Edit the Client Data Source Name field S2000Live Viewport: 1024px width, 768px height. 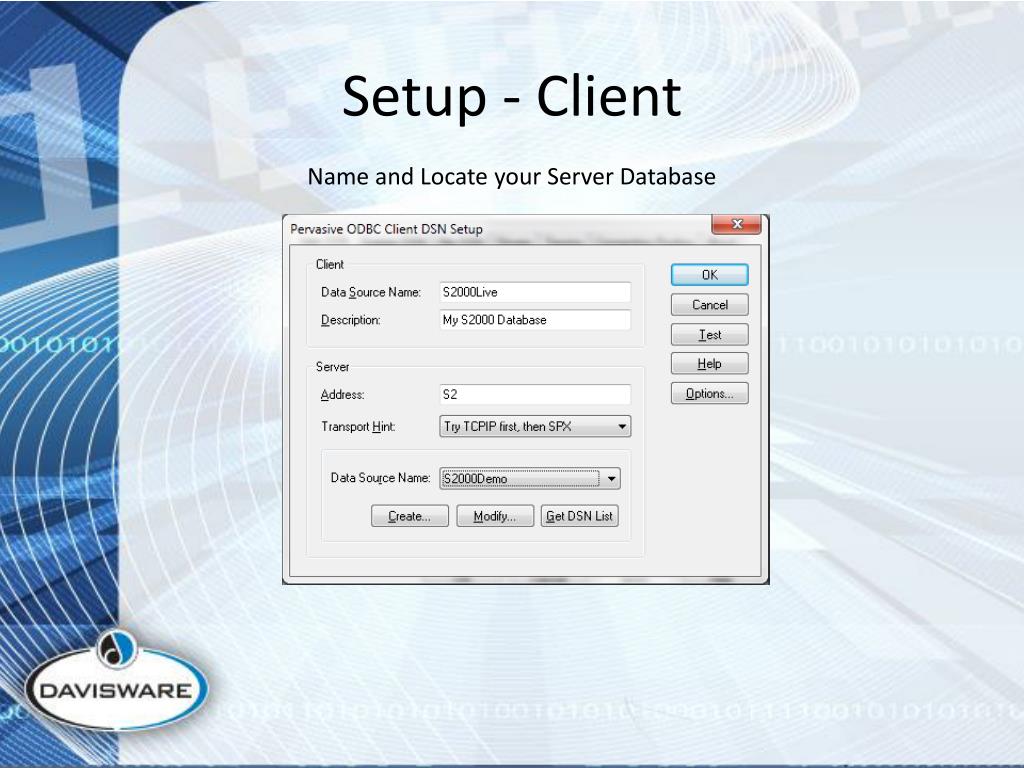(x=535, y=292)
